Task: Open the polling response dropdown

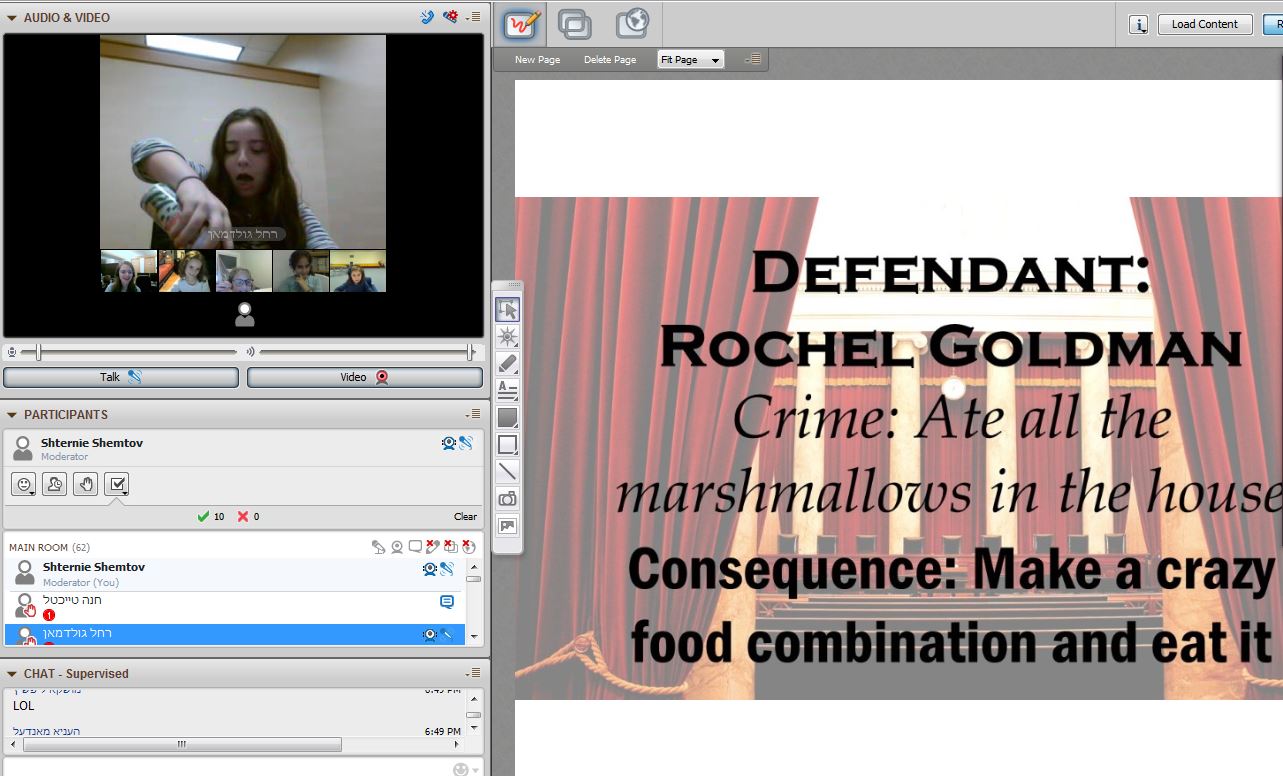Action: click(x=117, y=485)
